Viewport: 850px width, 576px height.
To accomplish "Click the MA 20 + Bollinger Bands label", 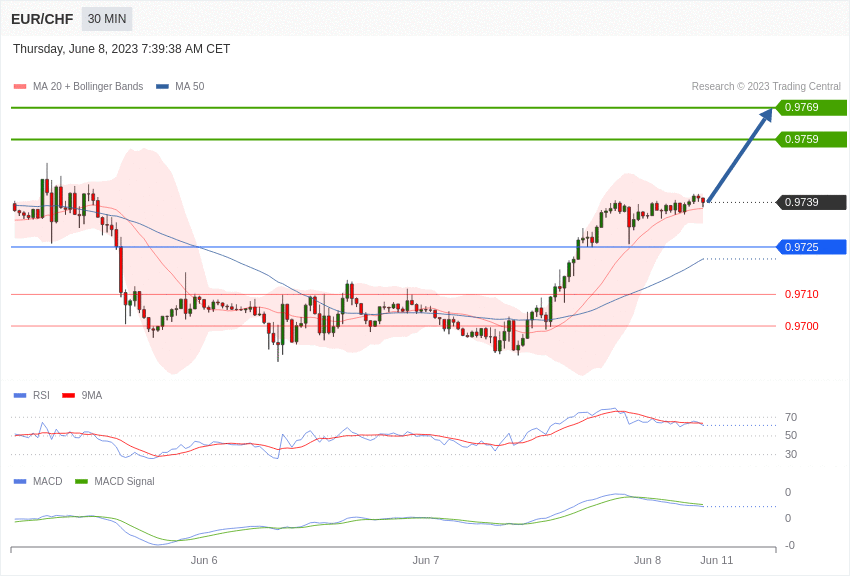I will 88,86.
